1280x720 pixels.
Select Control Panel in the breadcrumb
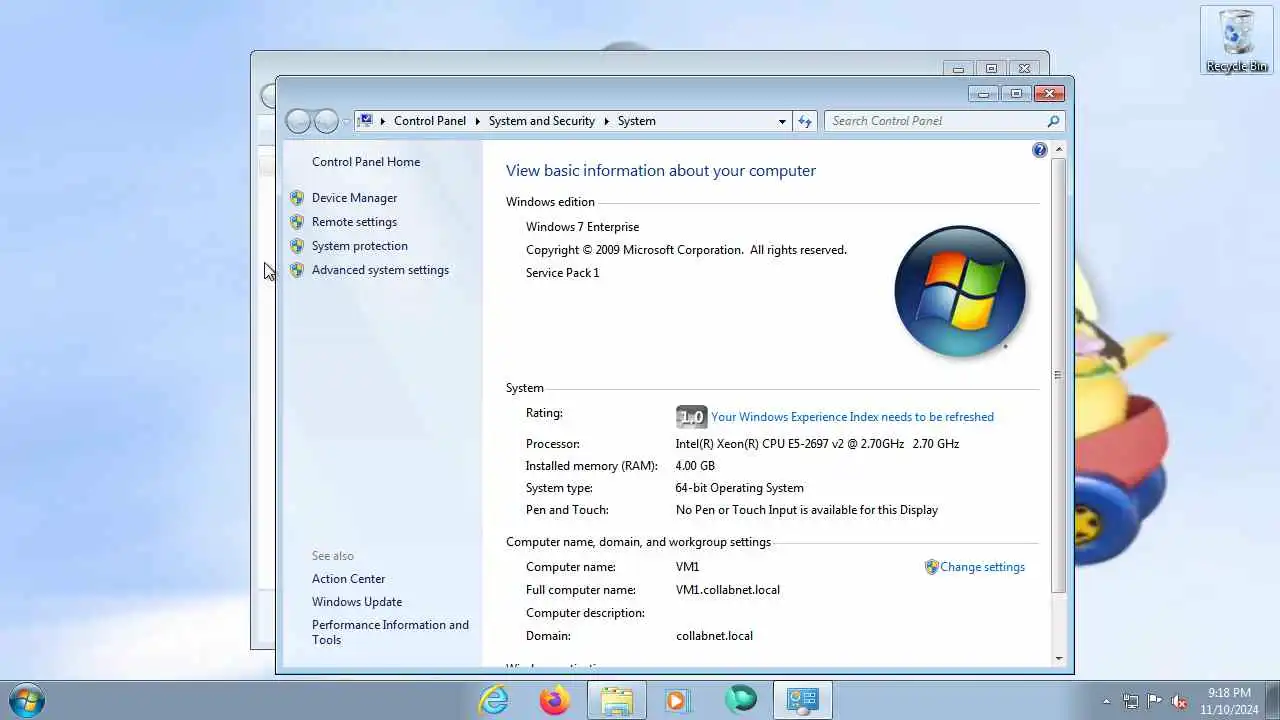(430, 121)
